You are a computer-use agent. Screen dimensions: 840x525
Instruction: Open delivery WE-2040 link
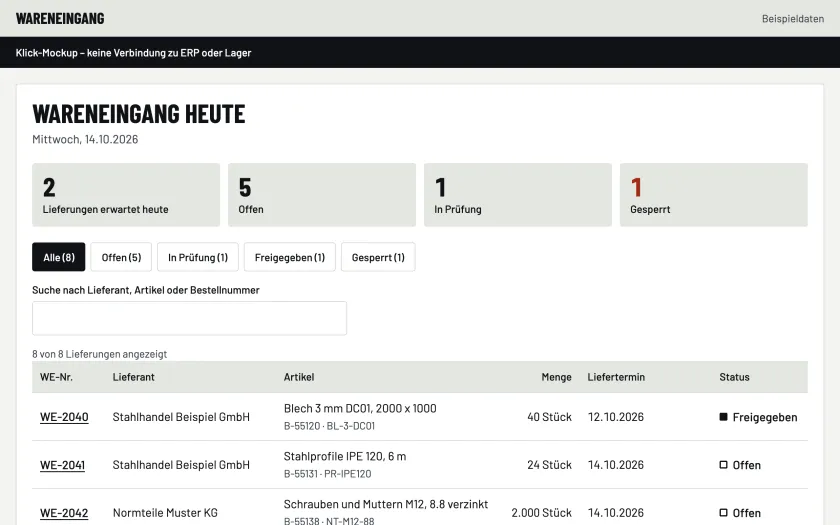64,417
